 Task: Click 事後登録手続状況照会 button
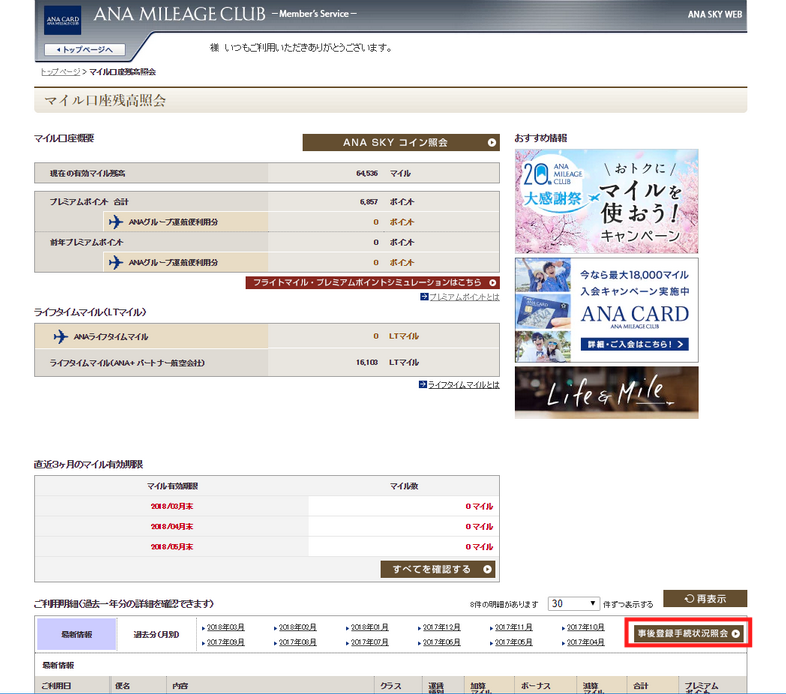point(688,633)
